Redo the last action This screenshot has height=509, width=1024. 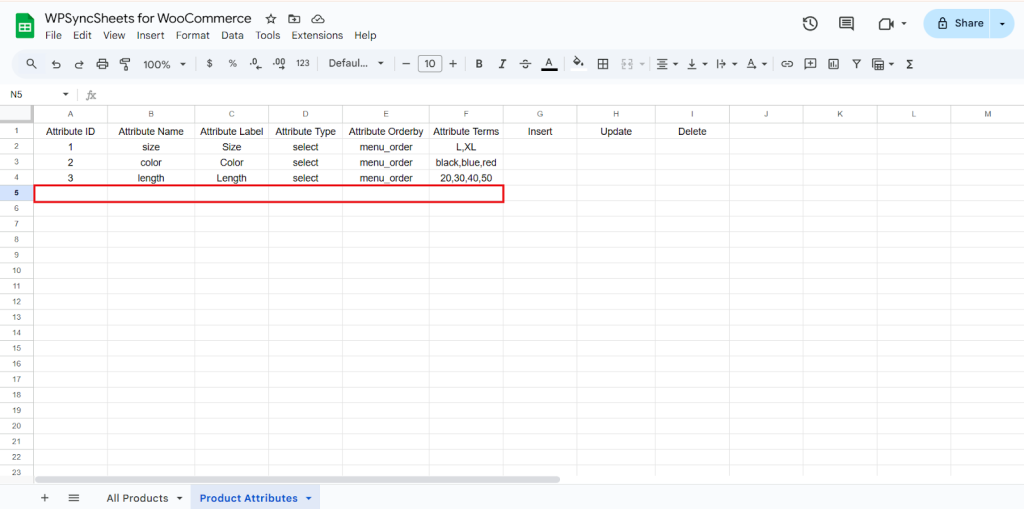[x=79, y=64]
